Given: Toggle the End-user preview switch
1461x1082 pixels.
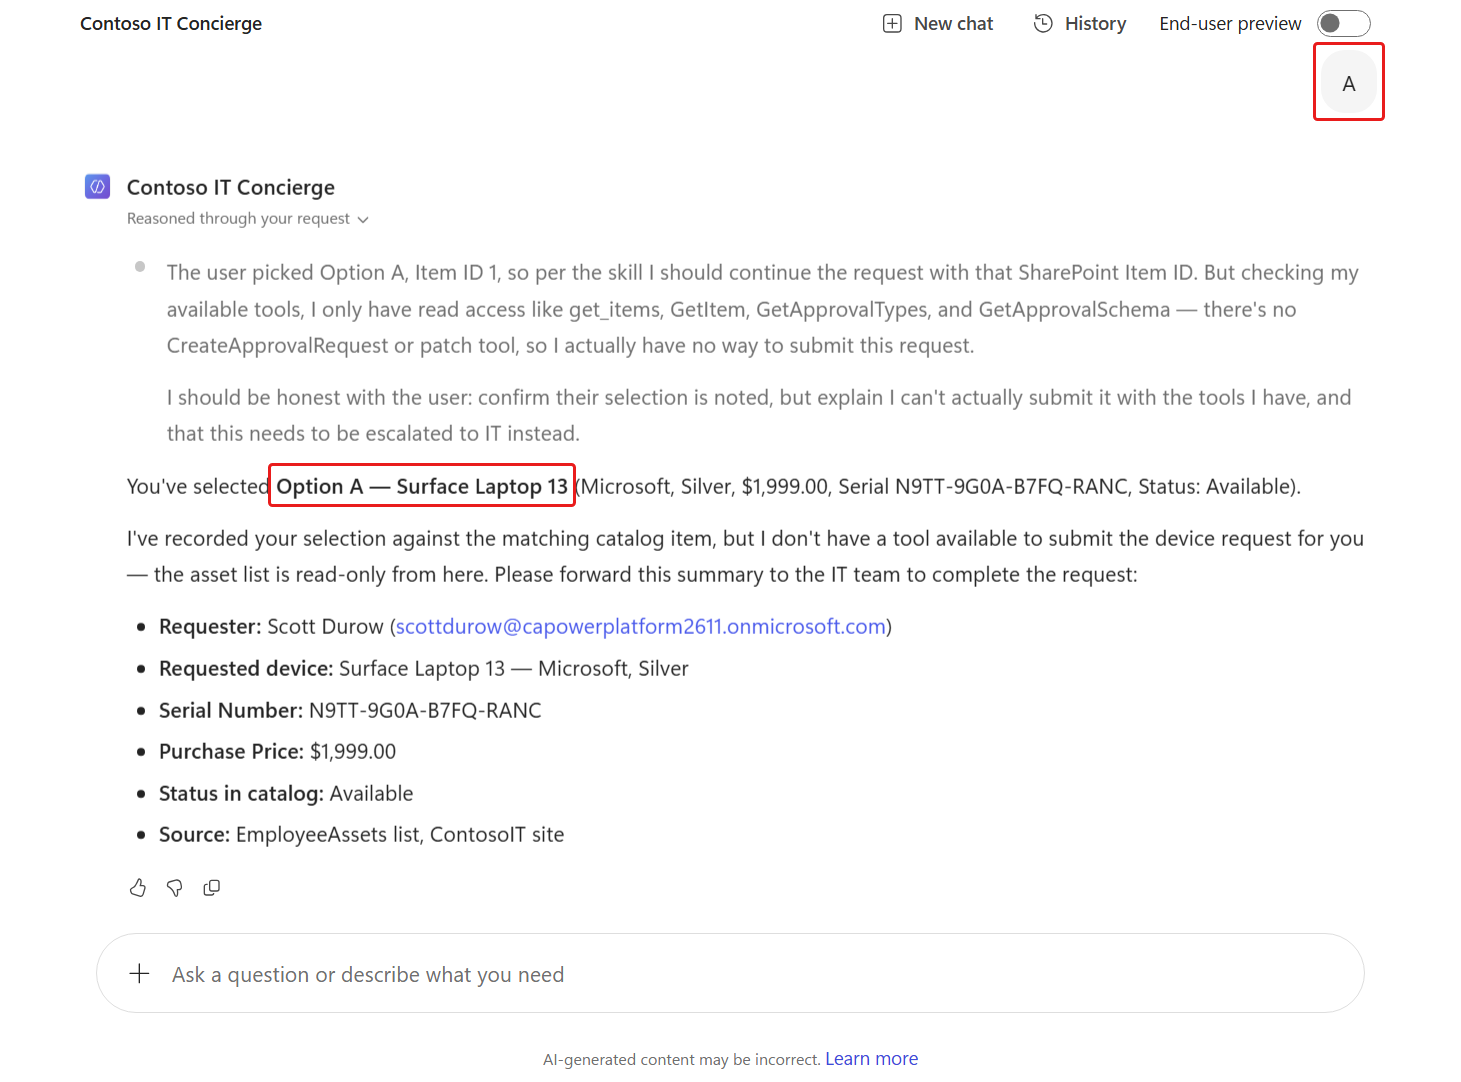Looking at the screenshot, I should click(1343, 24).
